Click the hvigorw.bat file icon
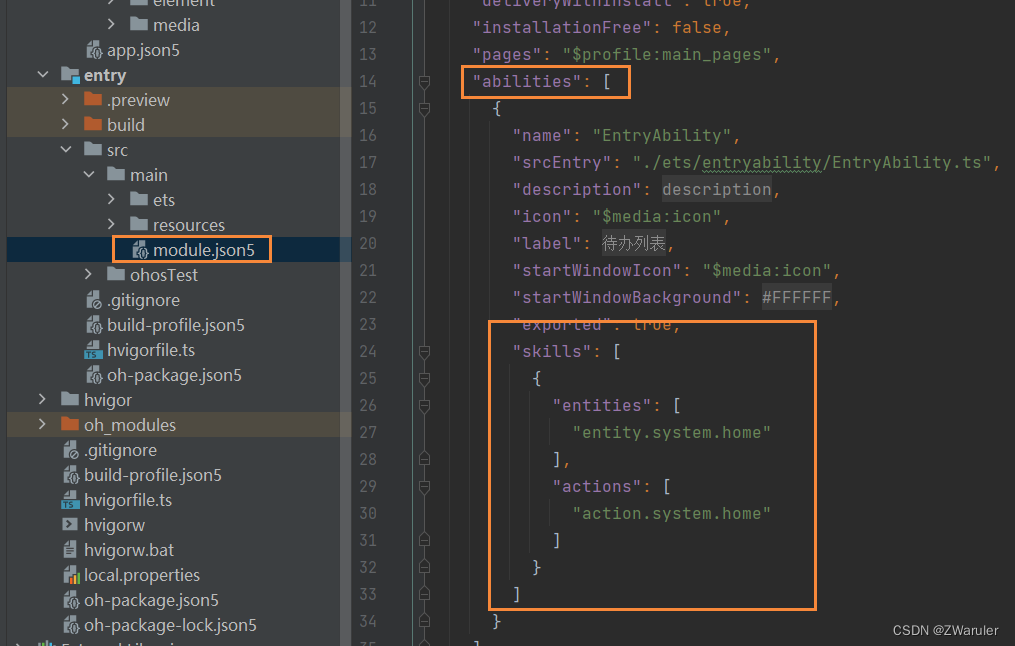The image size is (1015, 646). [x=70, y=550]
